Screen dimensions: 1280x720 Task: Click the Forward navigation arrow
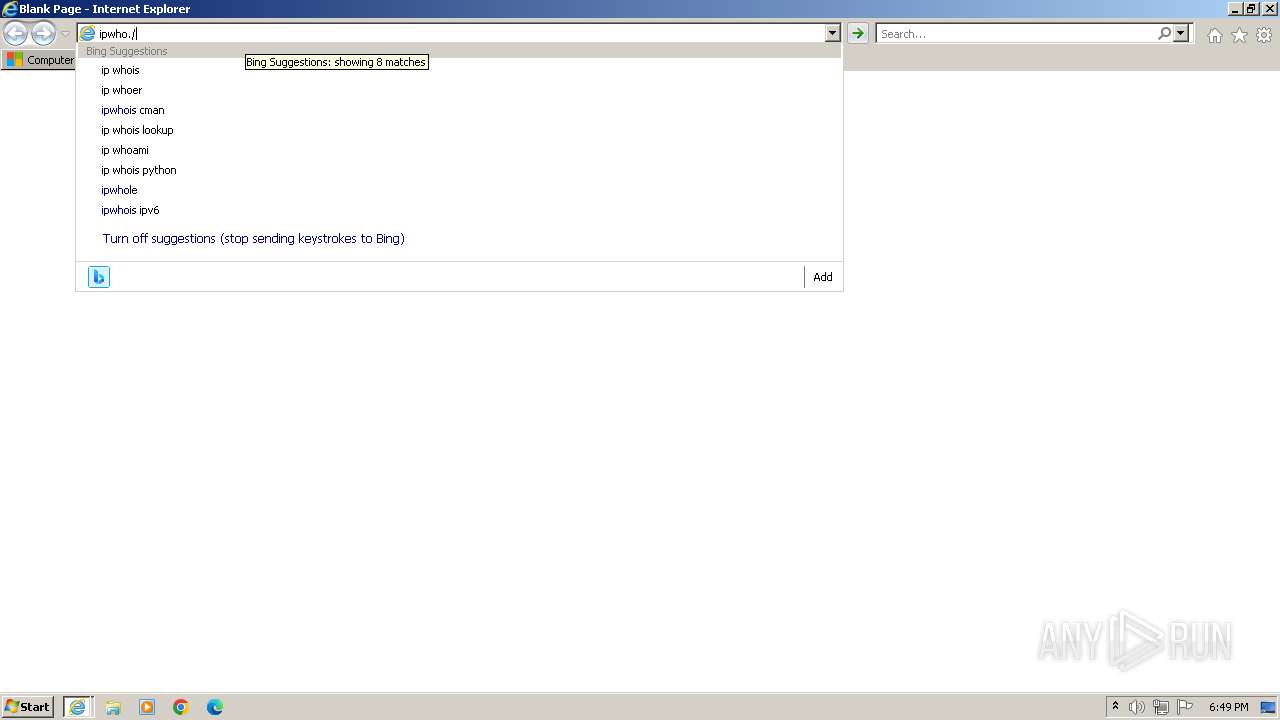(43, 34)
